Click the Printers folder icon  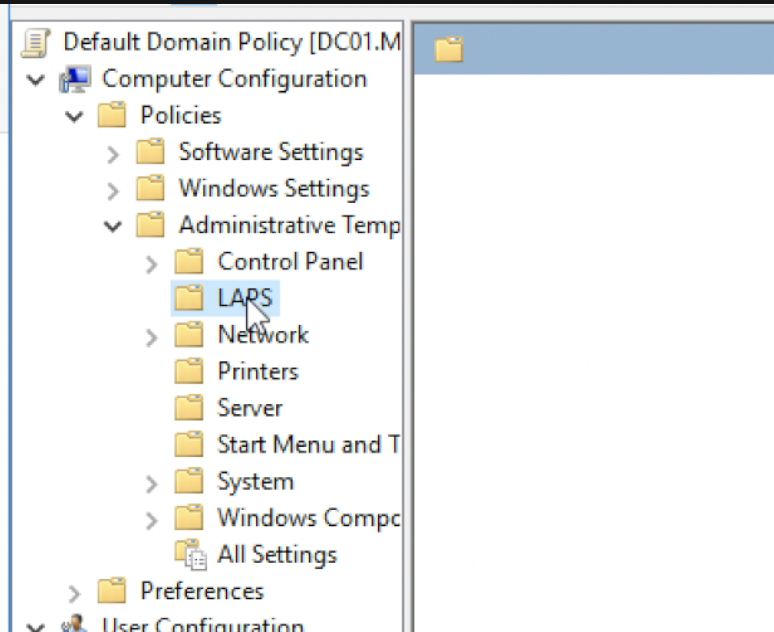188,371
